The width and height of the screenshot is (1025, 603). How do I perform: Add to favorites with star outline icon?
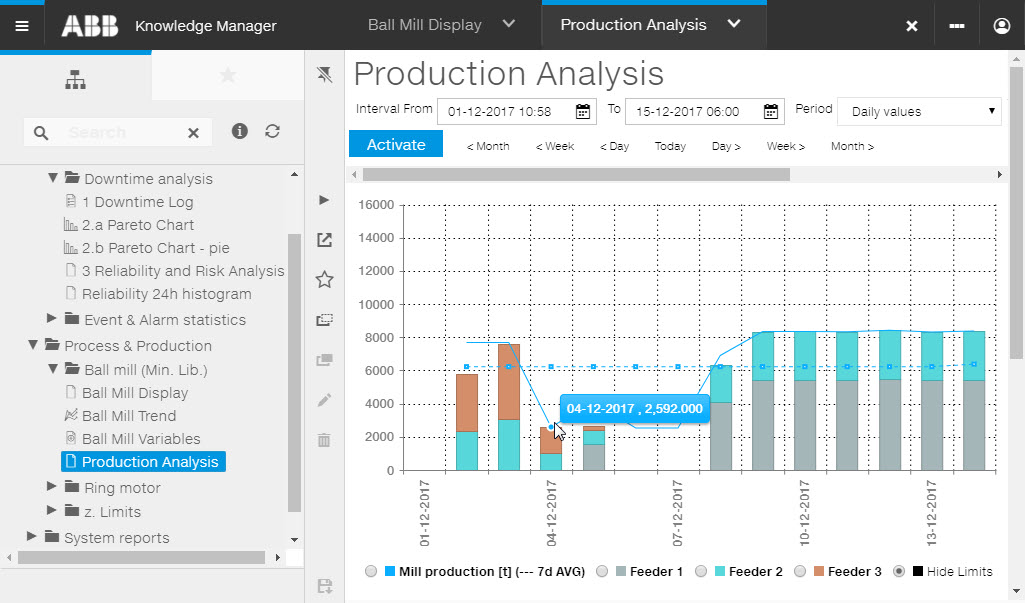pos(324,280)
